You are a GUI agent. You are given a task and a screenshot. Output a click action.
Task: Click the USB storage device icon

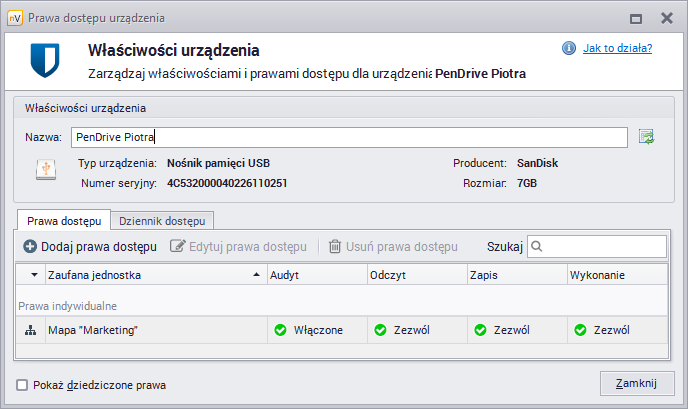click(x=46, y=169)
